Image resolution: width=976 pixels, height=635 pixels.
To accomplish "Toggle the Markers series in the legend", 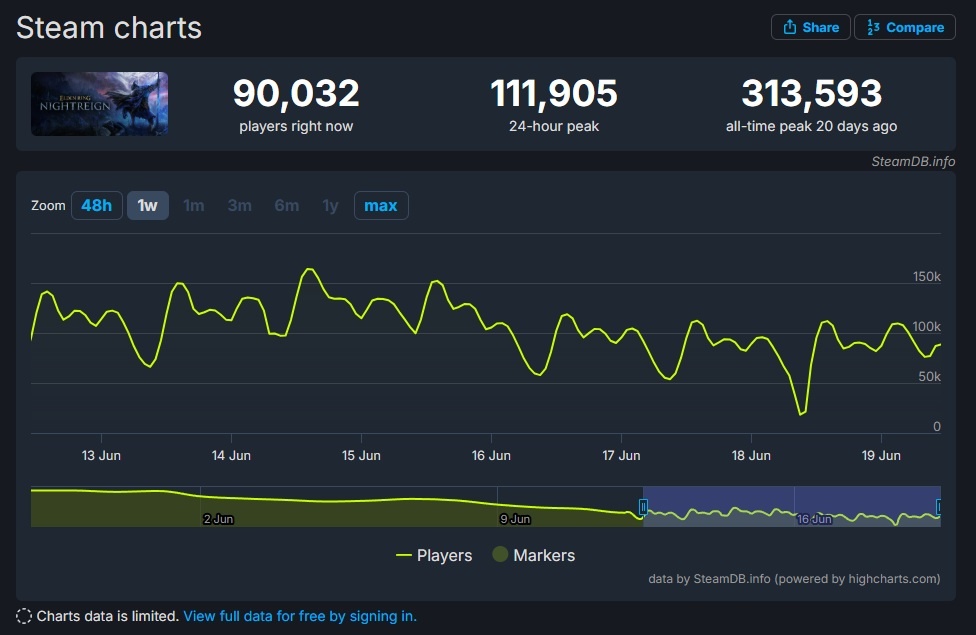I will tap(533, 555).
